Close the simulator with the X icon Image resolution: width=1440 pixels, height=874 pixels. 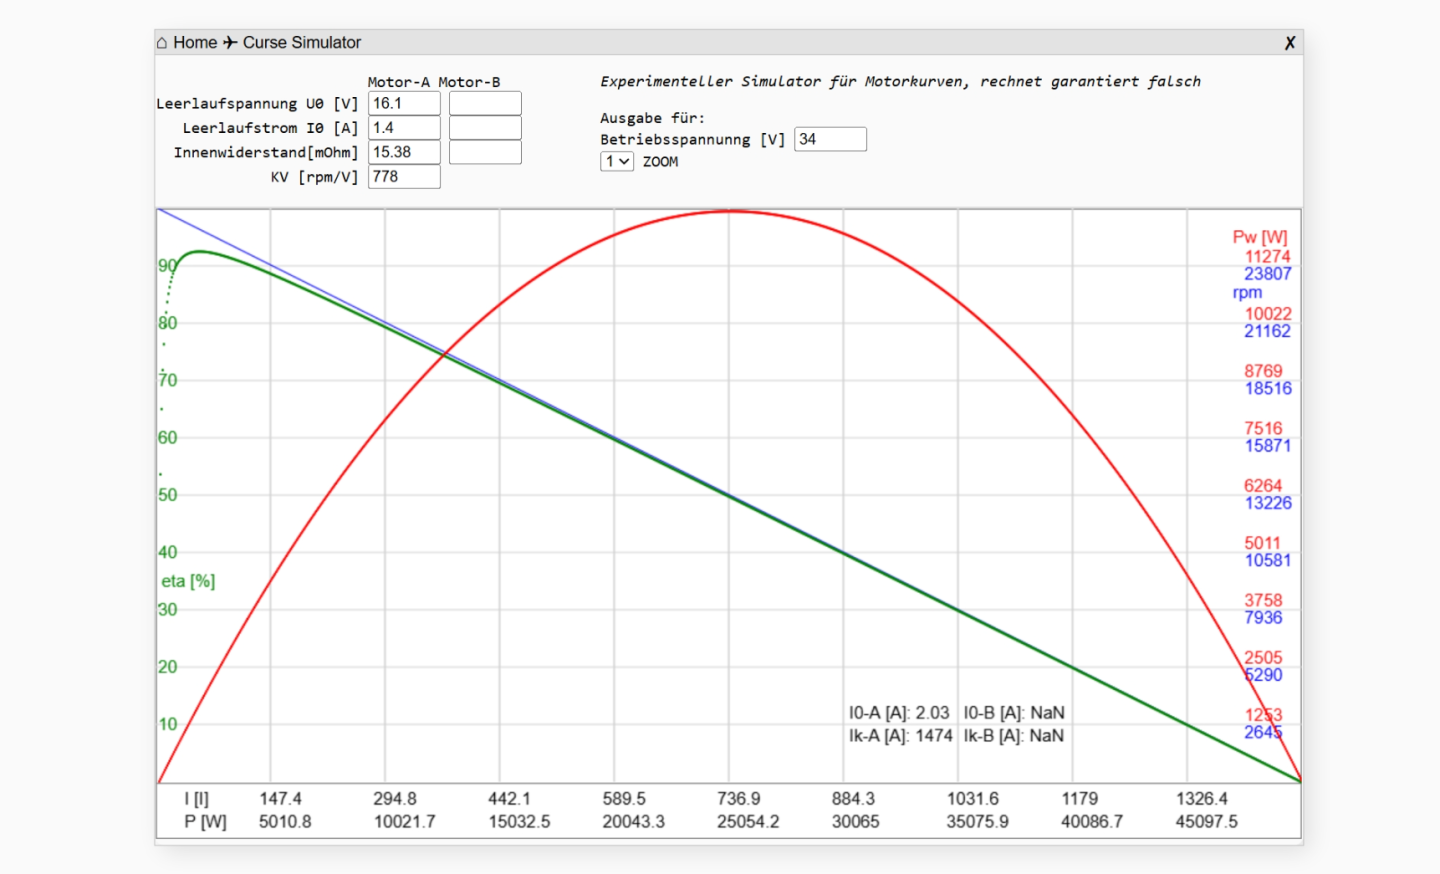[1290, 43]
